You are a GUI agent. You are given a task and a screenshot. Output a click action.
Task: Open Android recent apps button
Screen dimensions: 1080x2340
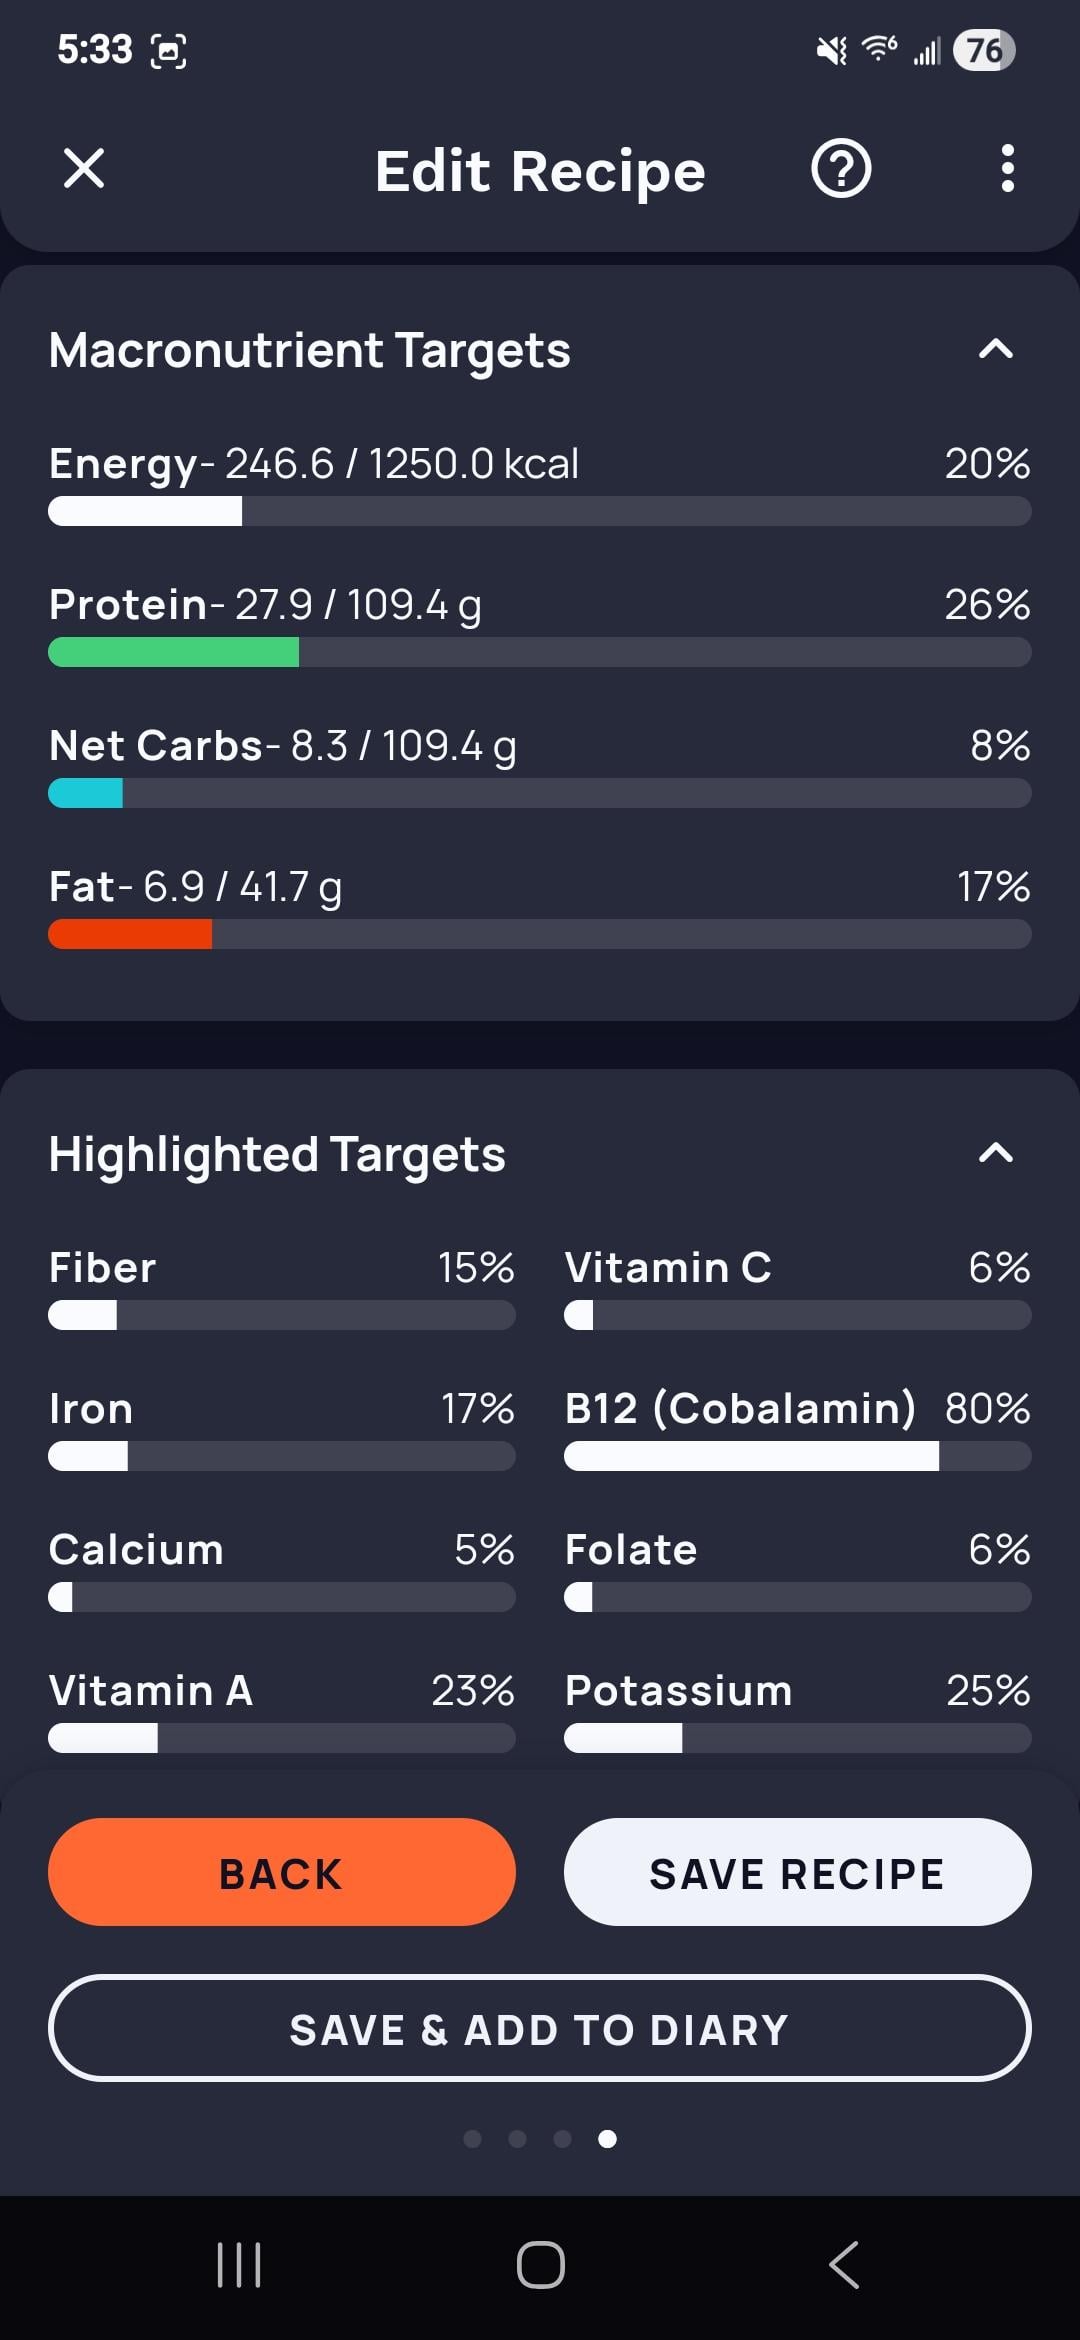pyautogui.click(x=239, y=2265)
